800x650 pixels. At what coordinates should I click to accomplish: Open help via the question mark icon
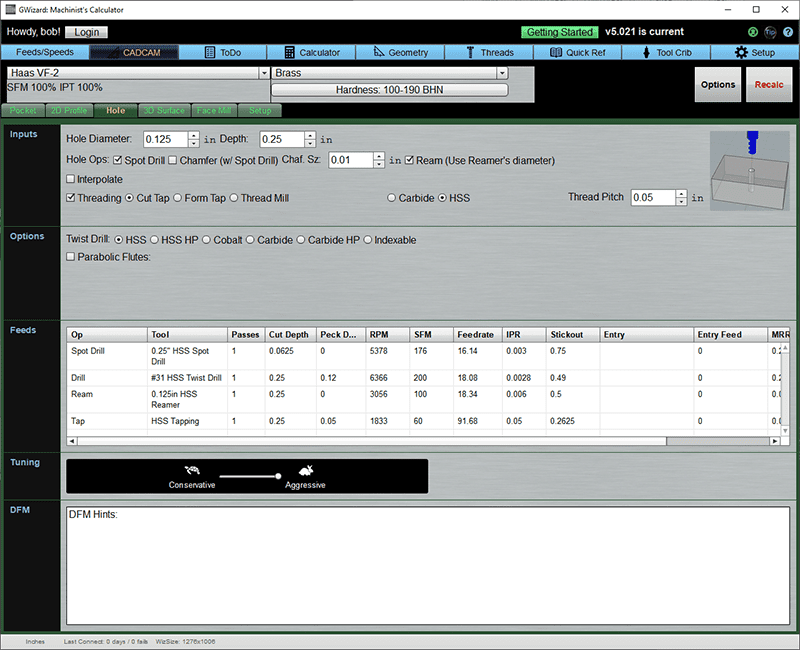coord(789,32)
